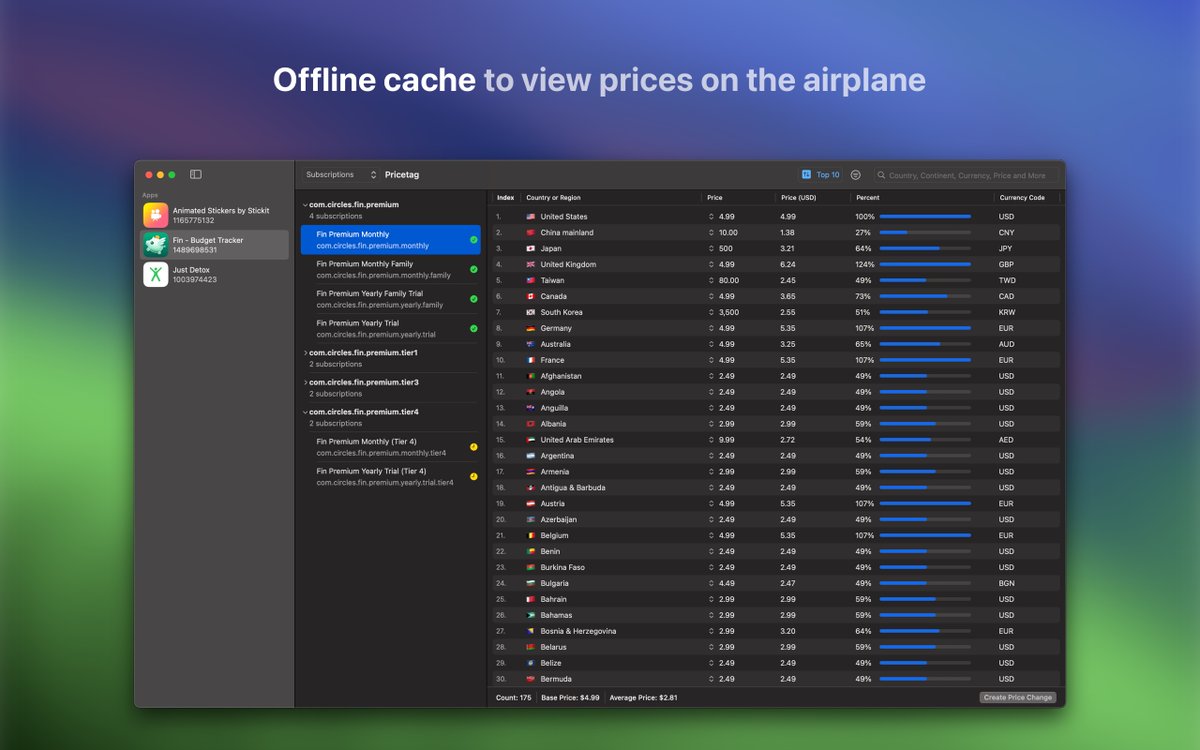Sort by the Price (USD) column header
This screenshot has height=750, width=1200.
(813, 198)
